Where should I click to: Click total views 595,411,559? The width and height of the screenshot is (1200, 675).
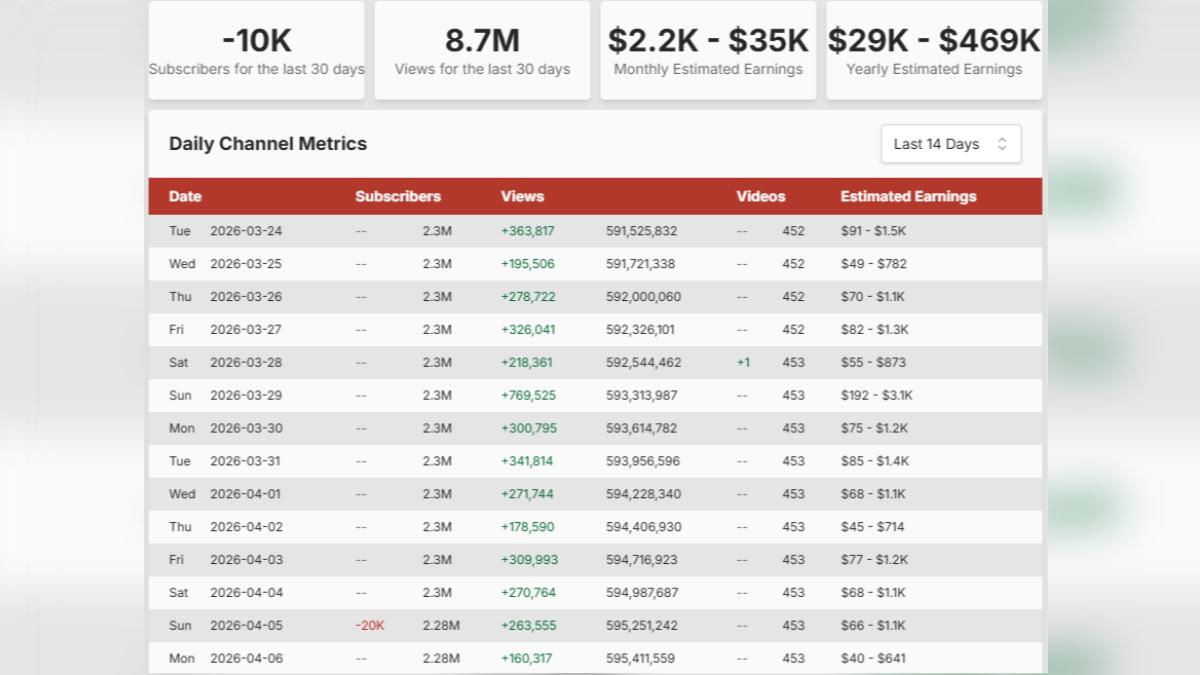pyautogui.click(x=640, y=658)
